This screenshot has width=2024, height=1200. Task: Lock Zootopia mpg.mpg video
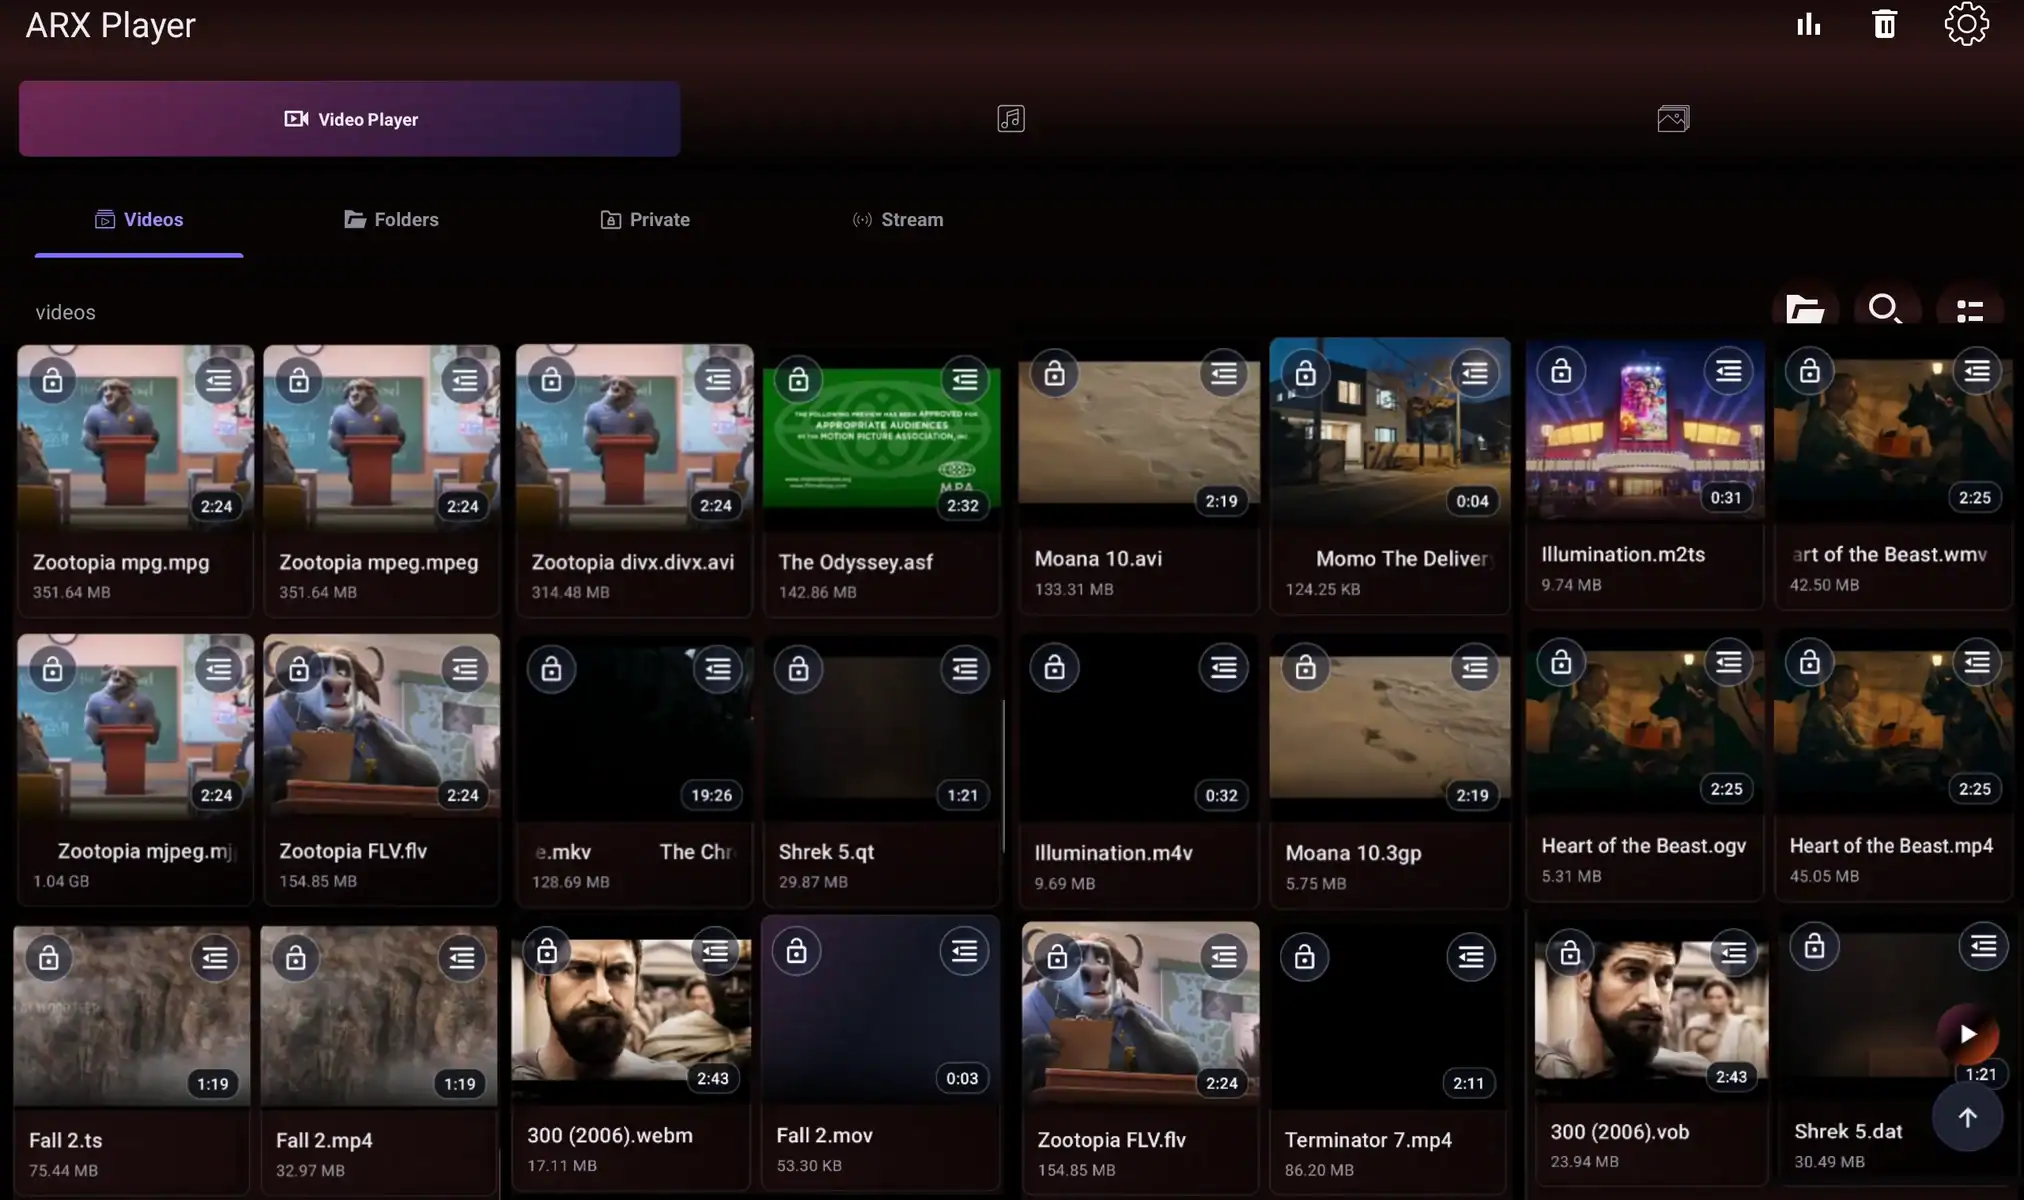click(53, 380)
